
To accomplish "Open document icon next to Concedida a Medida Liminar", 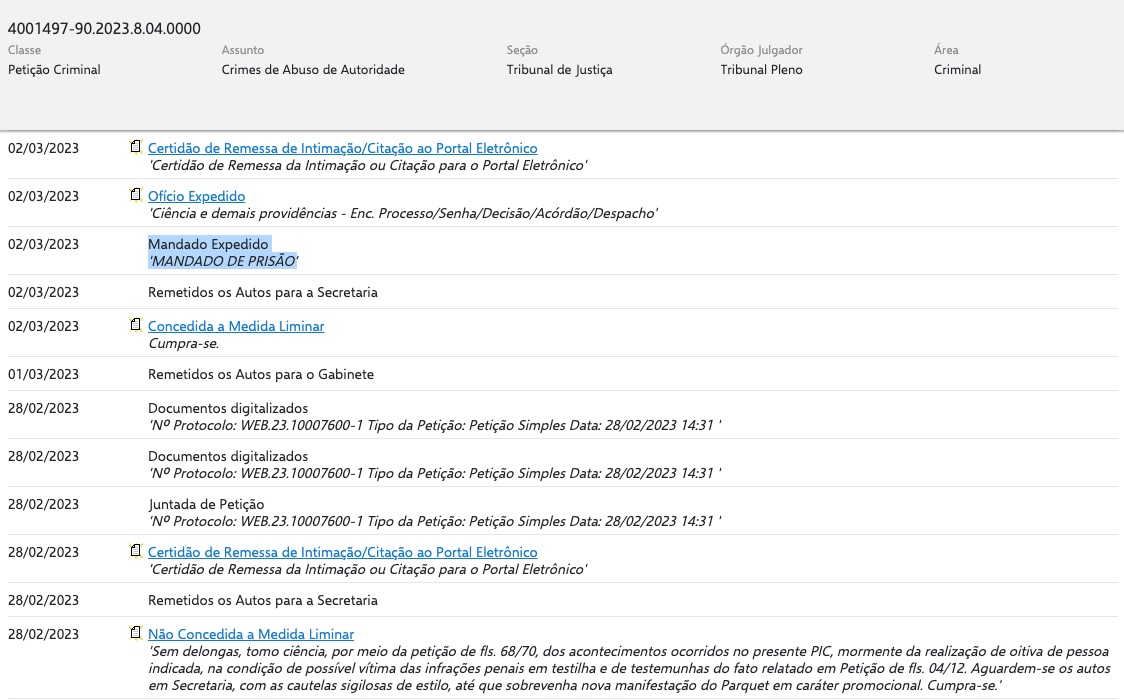I will (136, 326).
